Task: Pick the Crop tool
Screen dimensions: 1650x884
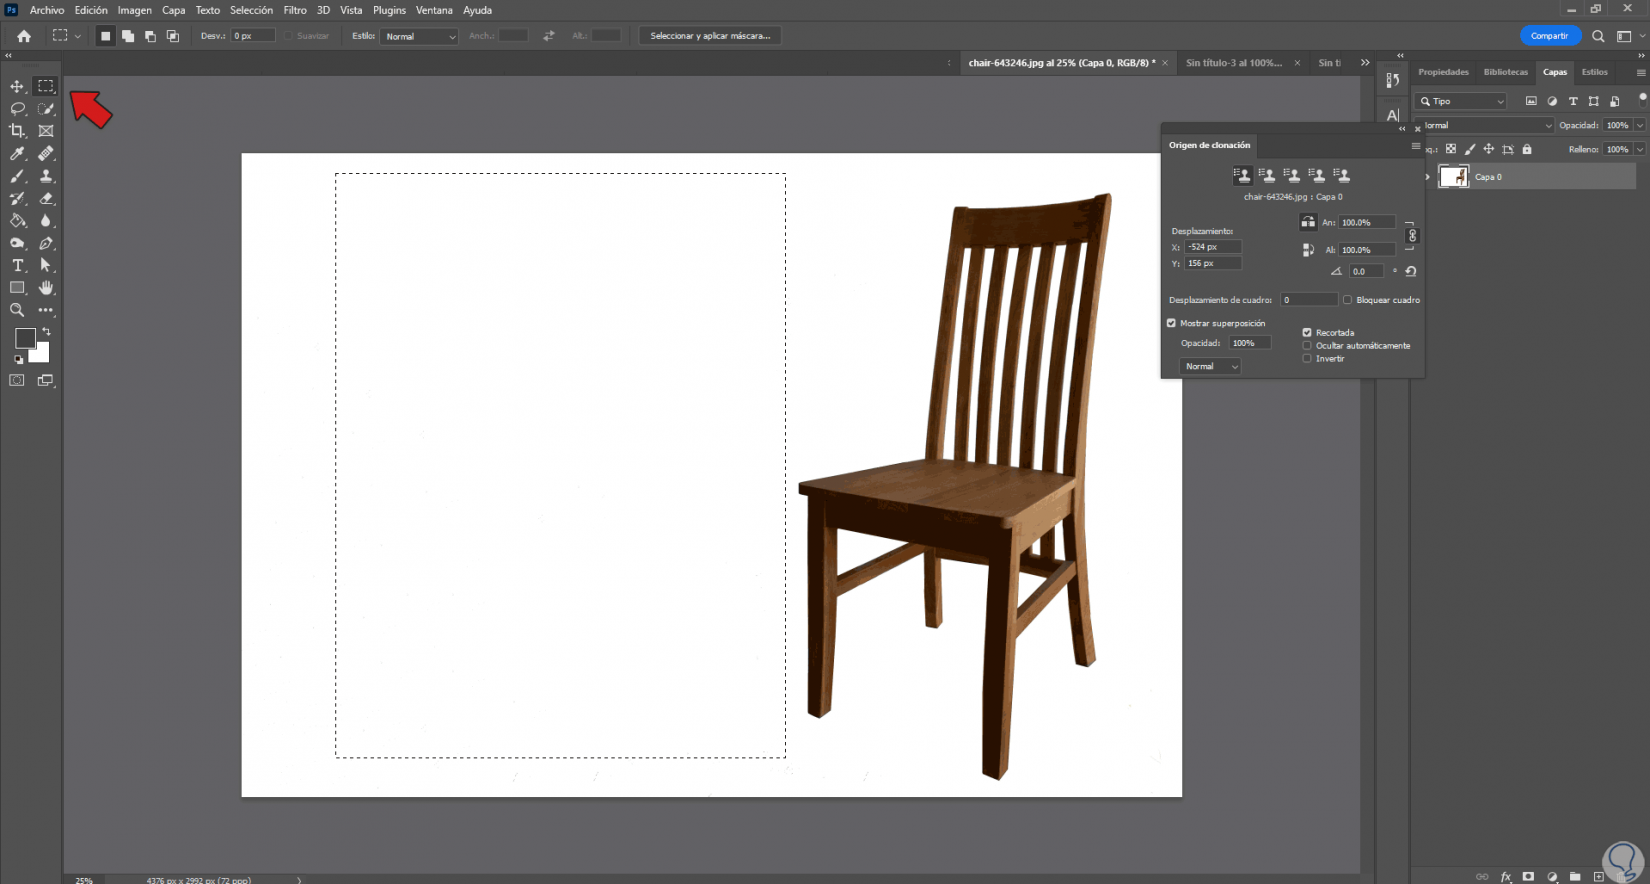Action: coord(17,131)
